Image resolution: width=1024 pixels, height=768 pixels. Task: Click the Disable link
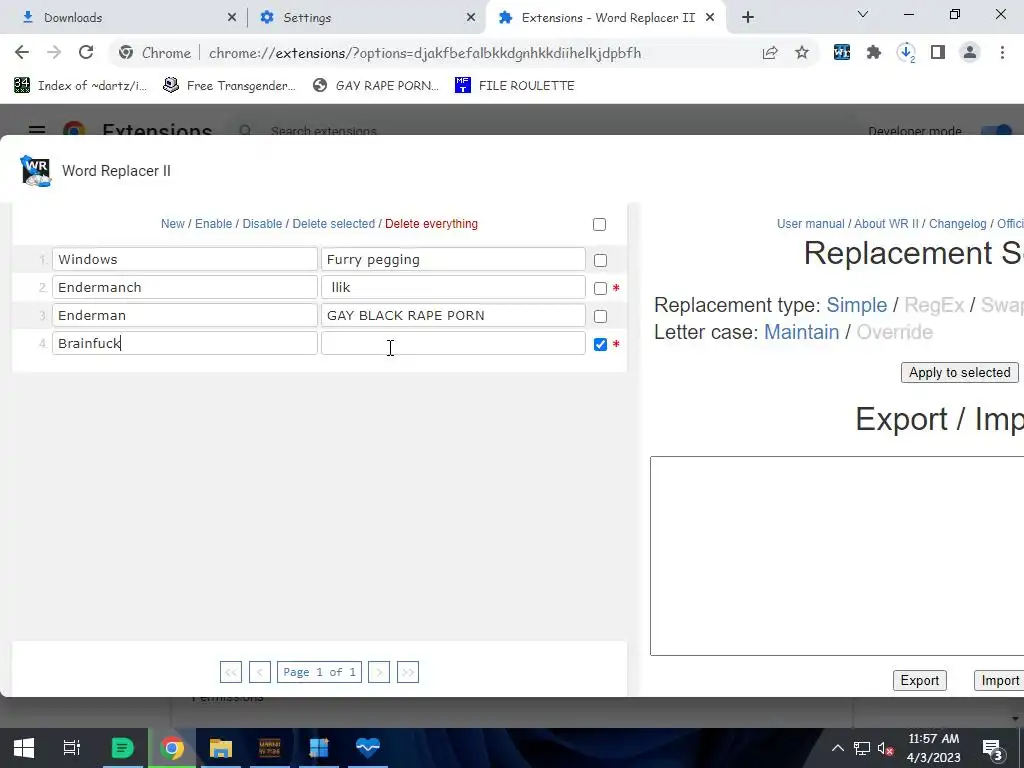[x=262, y=224]
